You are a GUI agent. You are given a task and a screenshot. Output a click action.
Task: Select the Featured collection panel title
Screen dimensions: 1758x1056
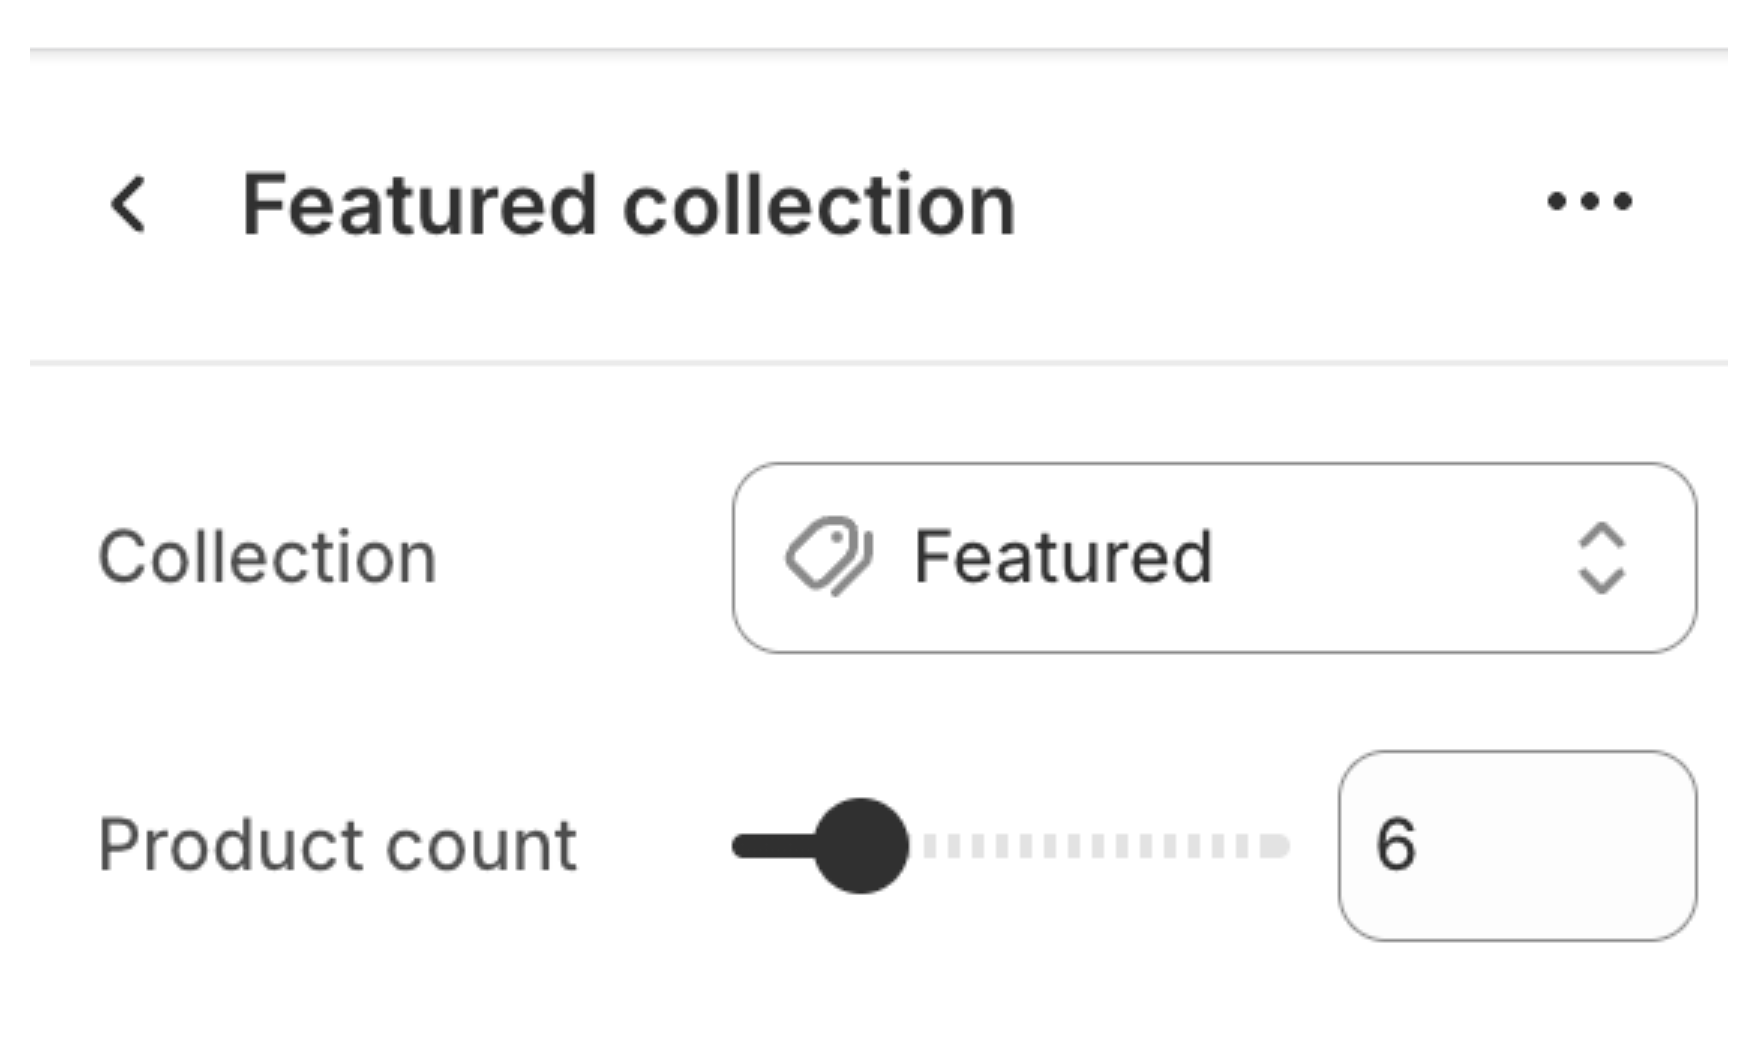[627, 204]
